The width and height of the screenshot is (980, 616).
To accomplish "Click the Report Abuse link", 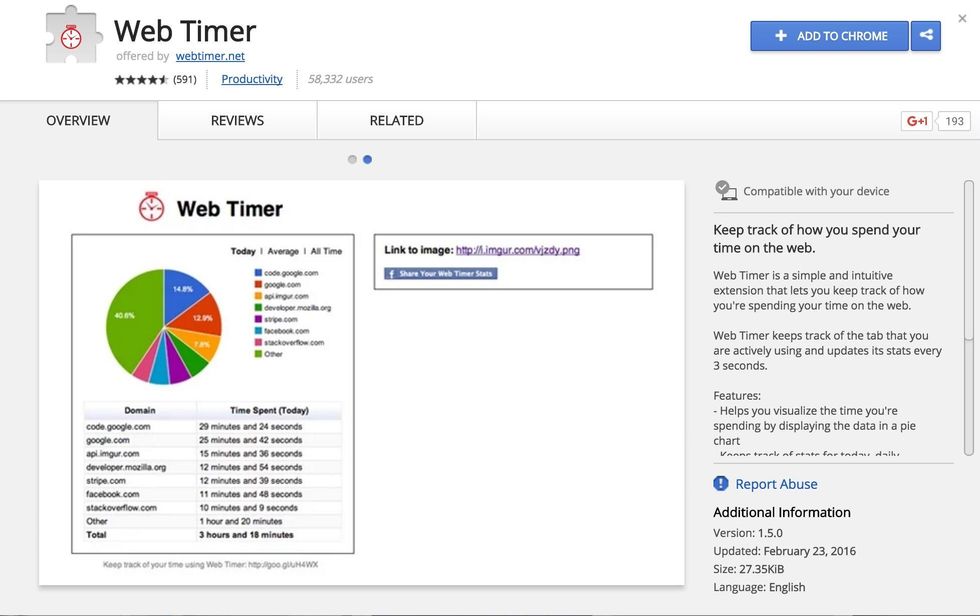I will (x=776, y=484).
